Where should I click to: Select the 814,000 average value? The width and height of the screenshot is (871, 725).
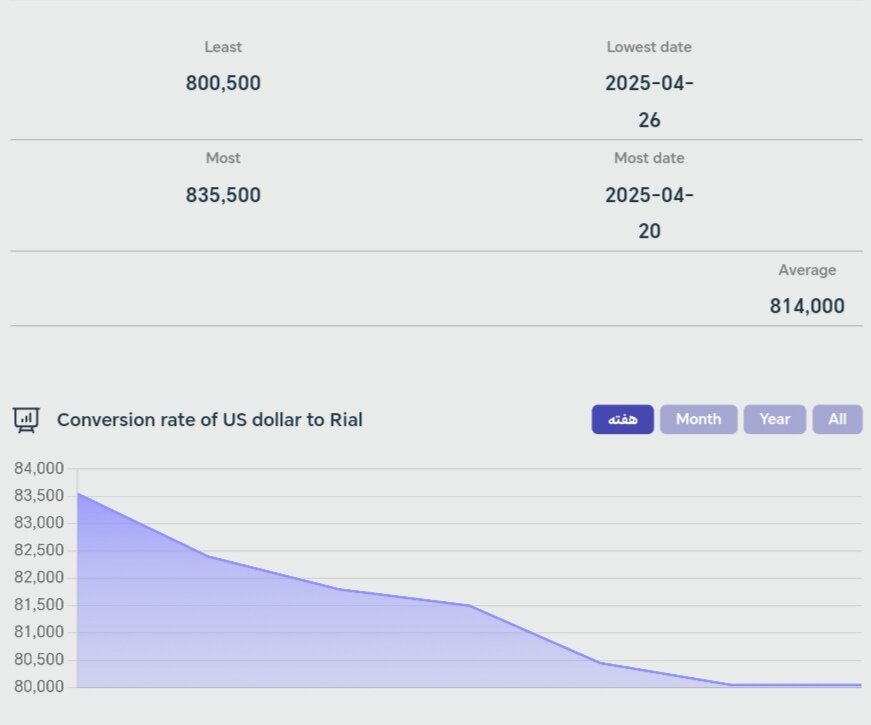pyautogui.click(x=807, y=306)
